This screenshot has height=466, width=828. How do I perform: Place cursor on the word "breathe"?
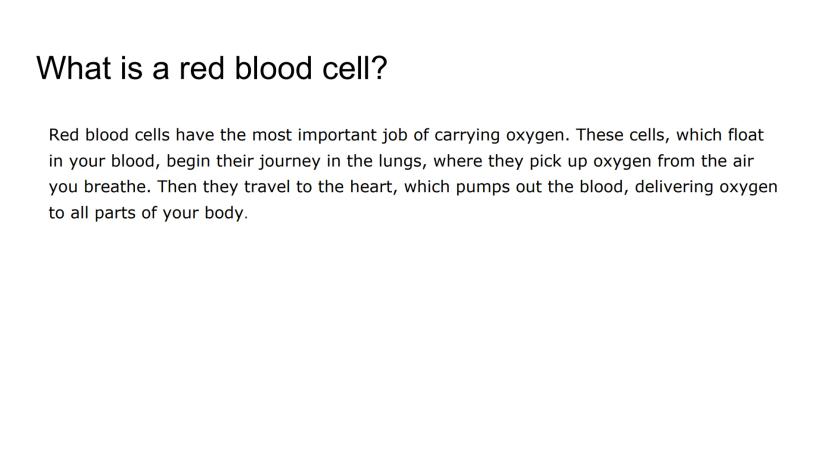point(115,188)
